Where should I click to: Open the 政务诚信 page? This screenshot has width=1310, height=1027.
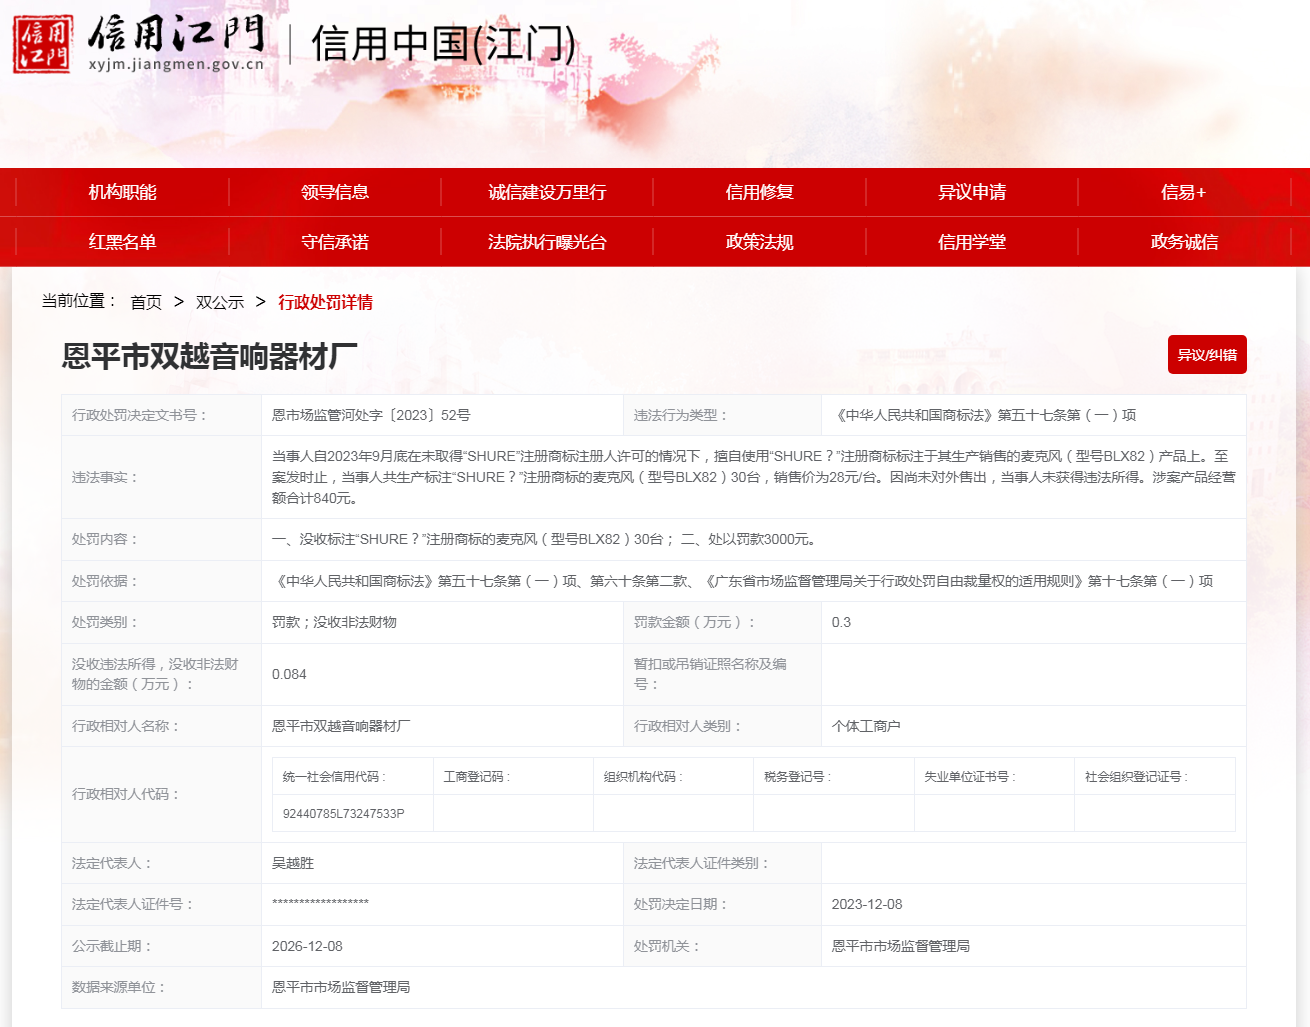[1183, 242]
